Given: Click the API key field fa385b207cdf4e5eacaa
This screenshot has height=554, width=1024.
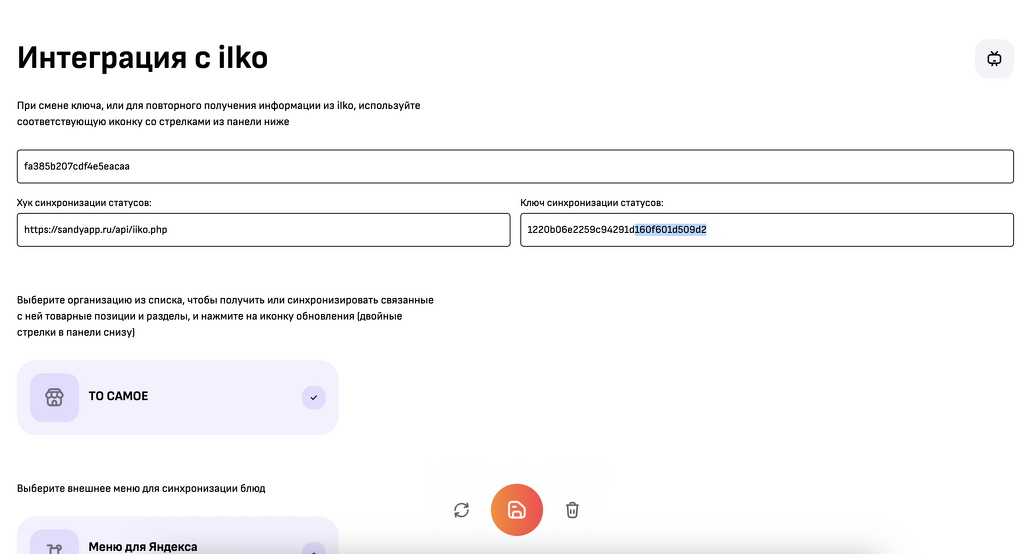Looking at the screenshot, I should tap(515, 167).
